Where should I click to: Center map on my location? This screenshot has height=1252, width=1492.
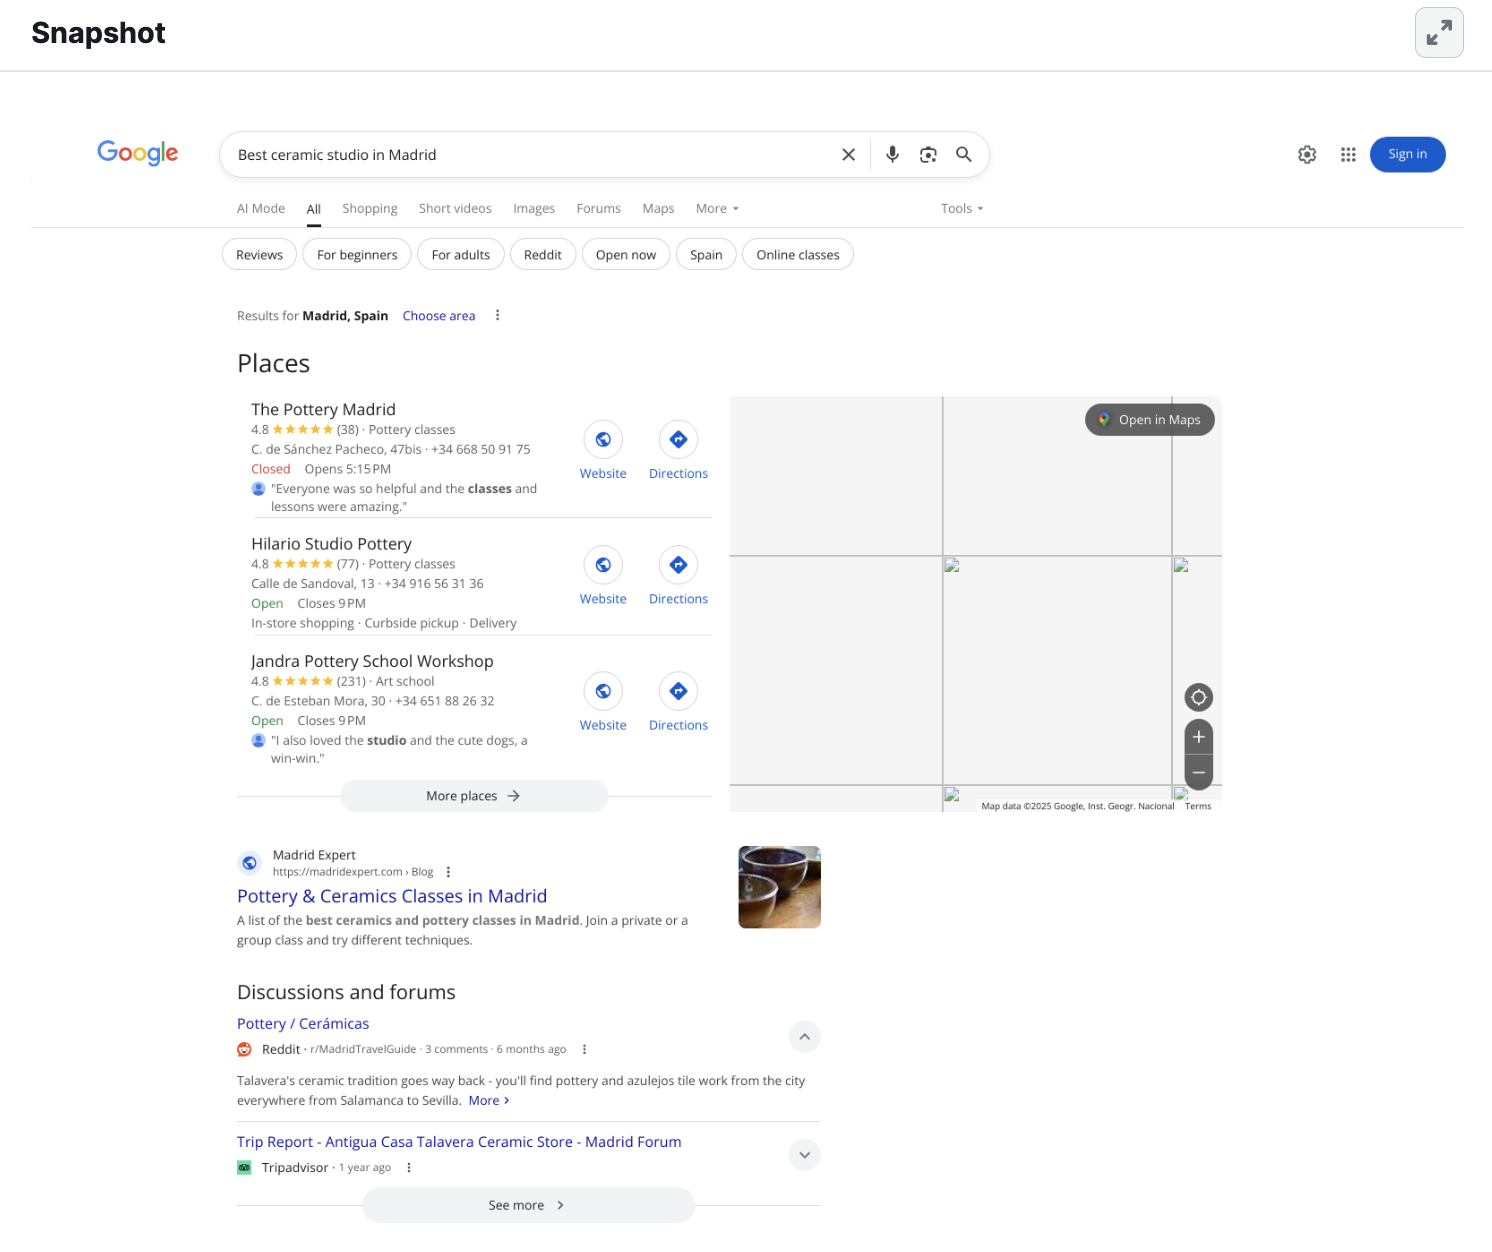[1198, 697]
